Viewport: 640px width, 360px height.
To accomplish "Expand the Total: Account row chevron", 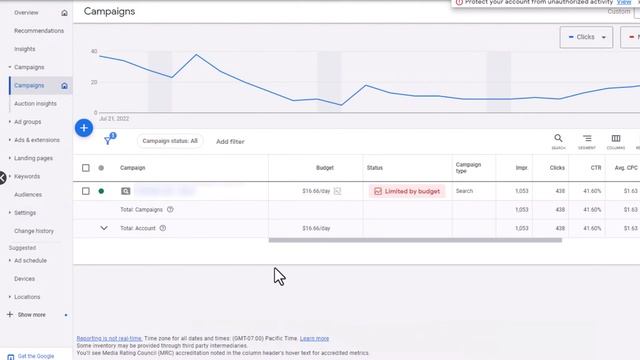I will [104, 228].
